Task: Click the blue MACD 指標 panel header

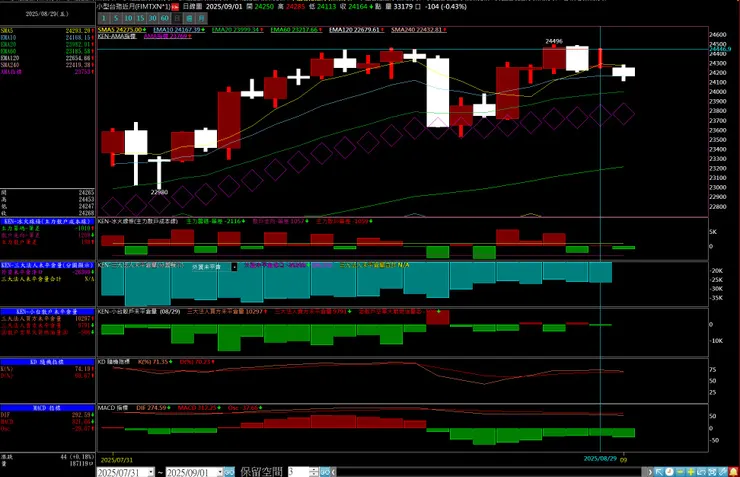Action: point(47,408)
